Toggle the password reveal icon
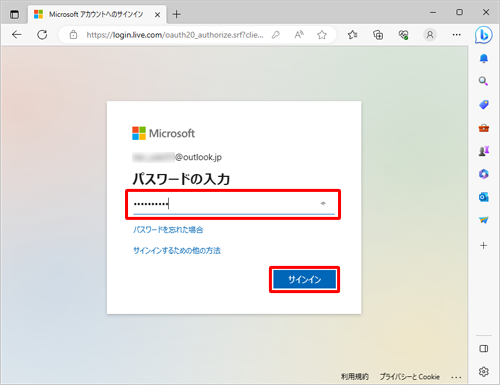 click(x=323, y=203)
